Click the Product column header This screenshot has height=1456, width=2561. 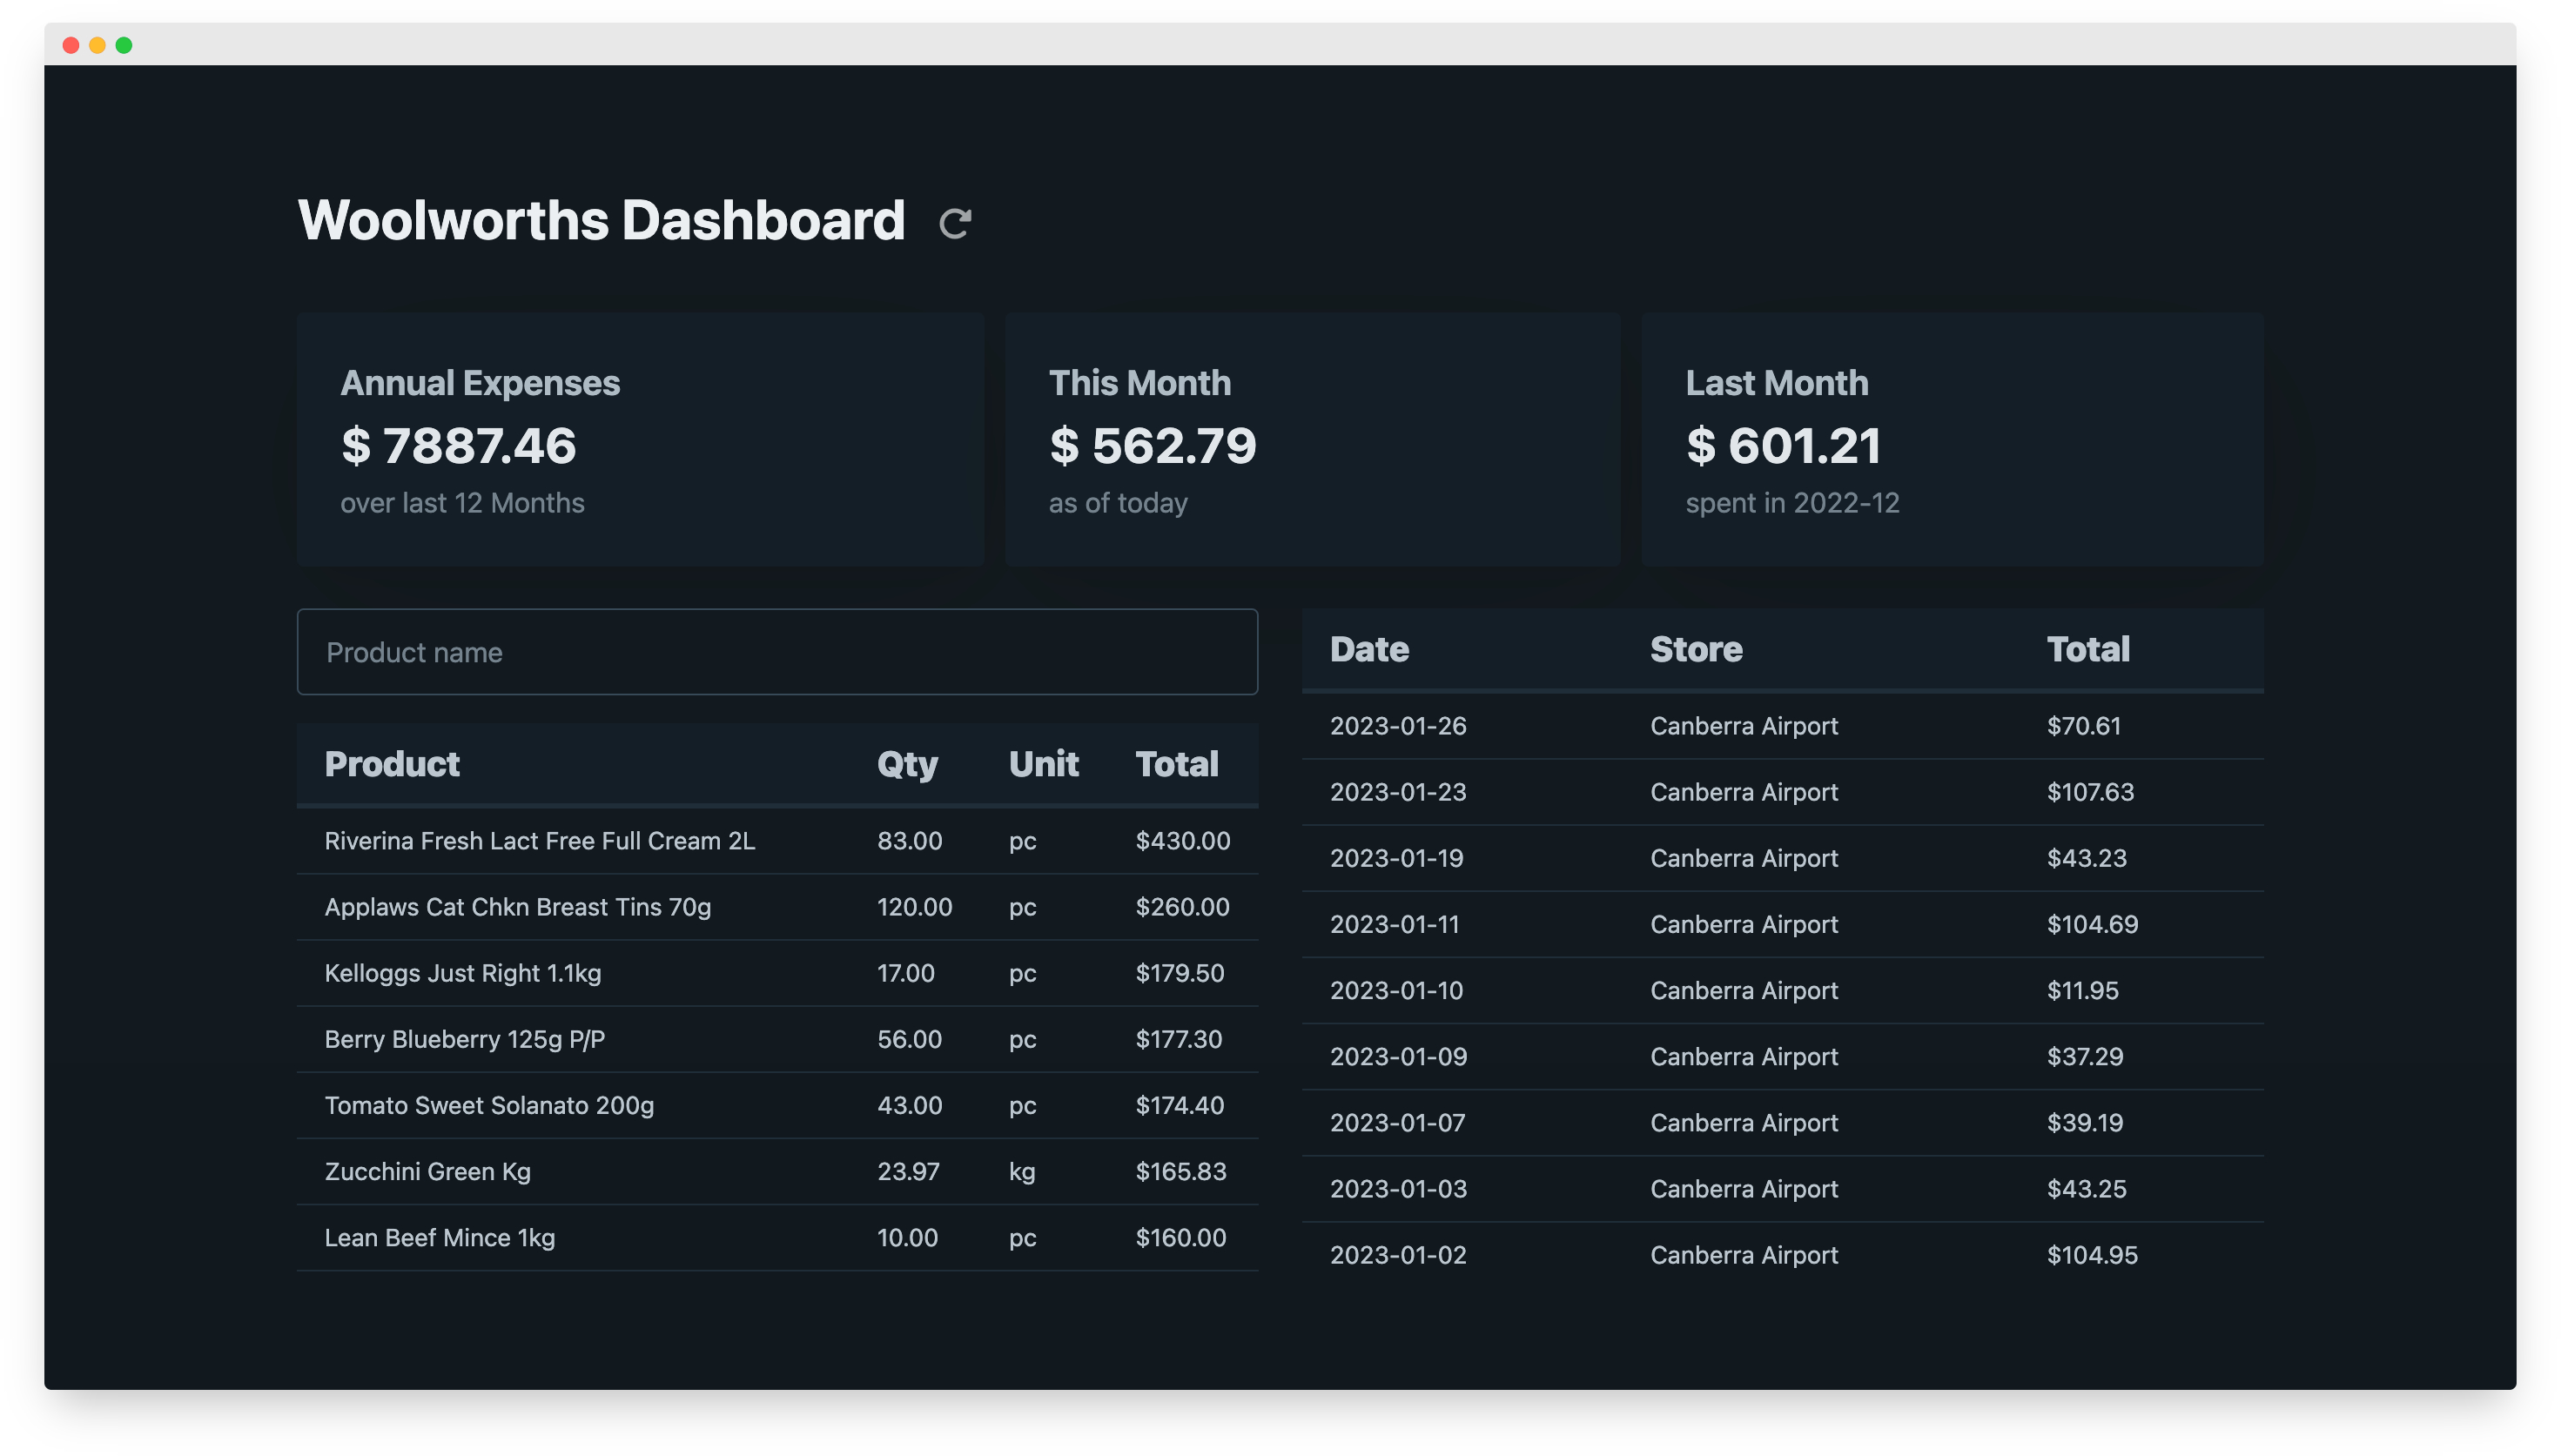[392, 764]
